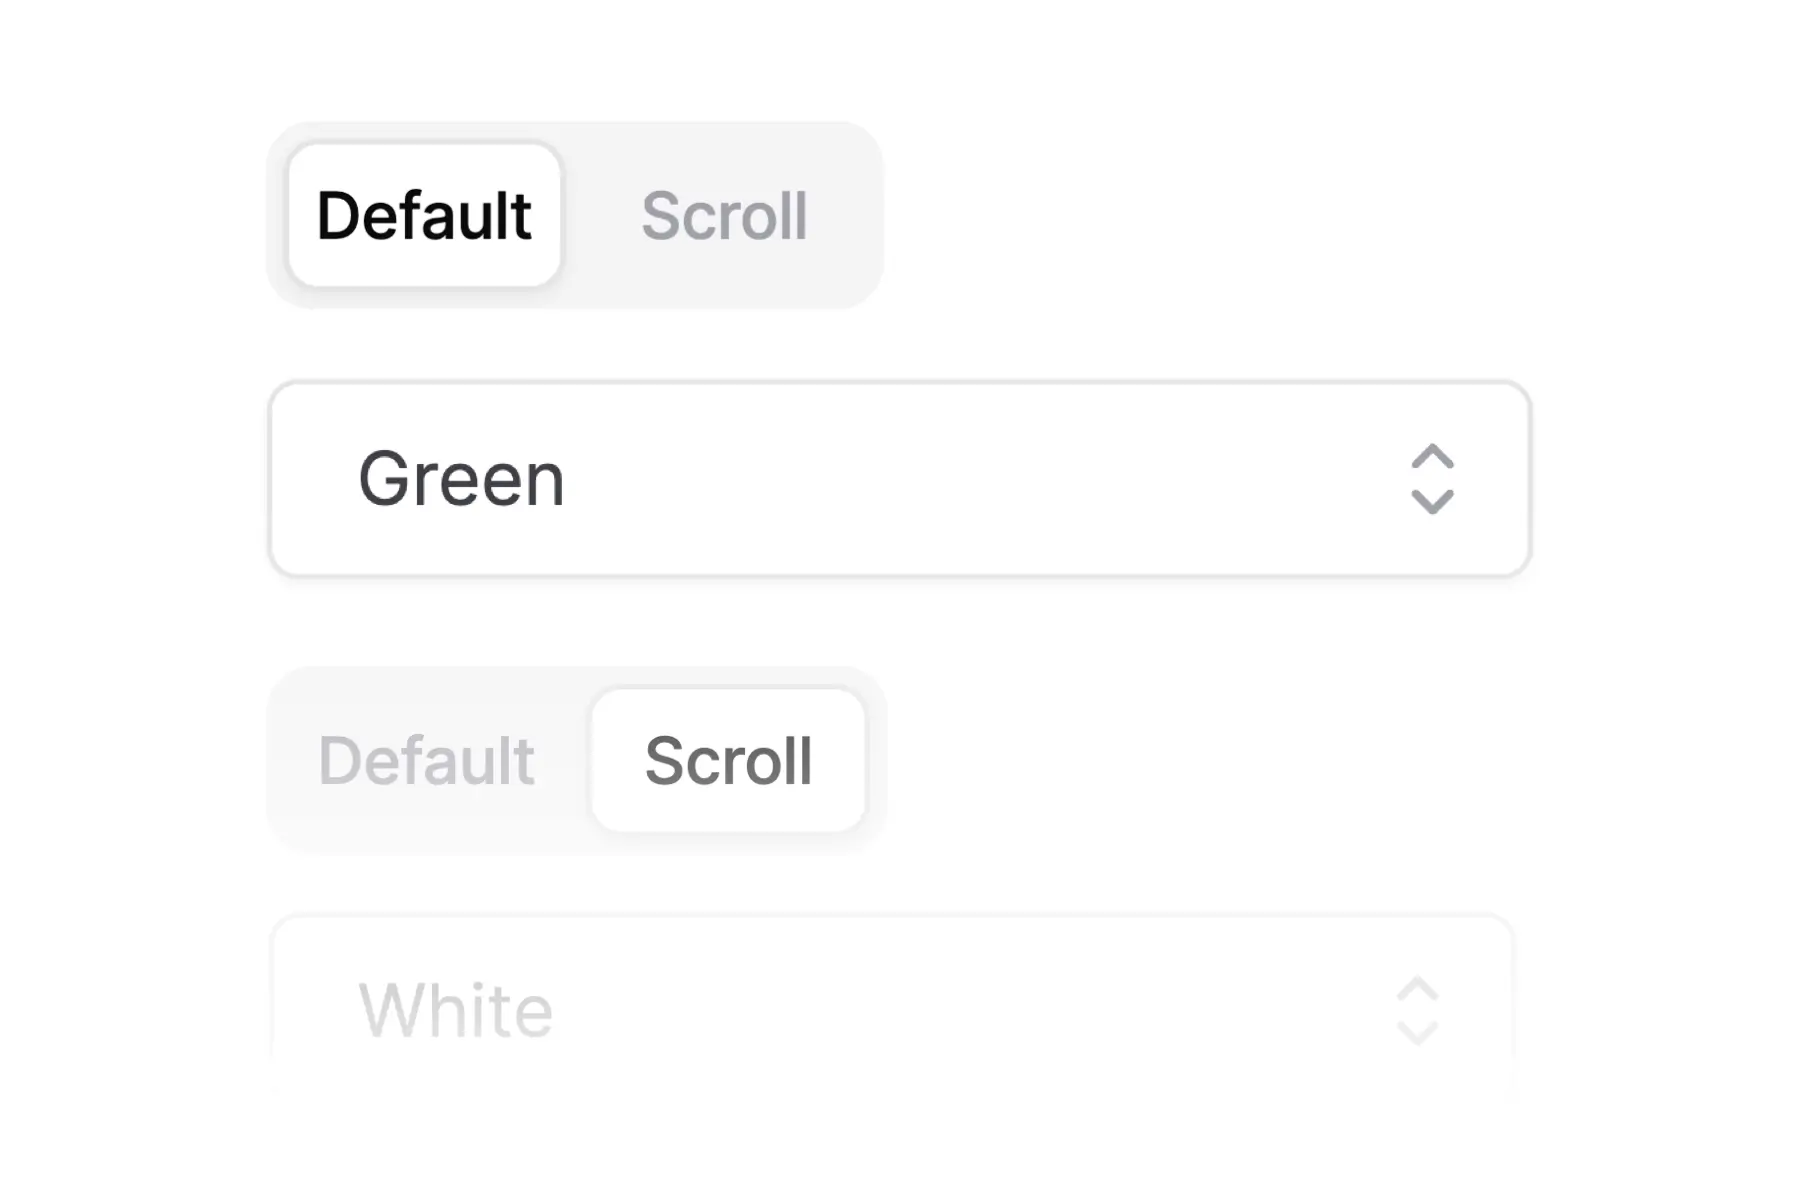Click the downward chevron arrow in White select
The height and width of the screenshot is (1200, 1800).
(1417, 1032)
